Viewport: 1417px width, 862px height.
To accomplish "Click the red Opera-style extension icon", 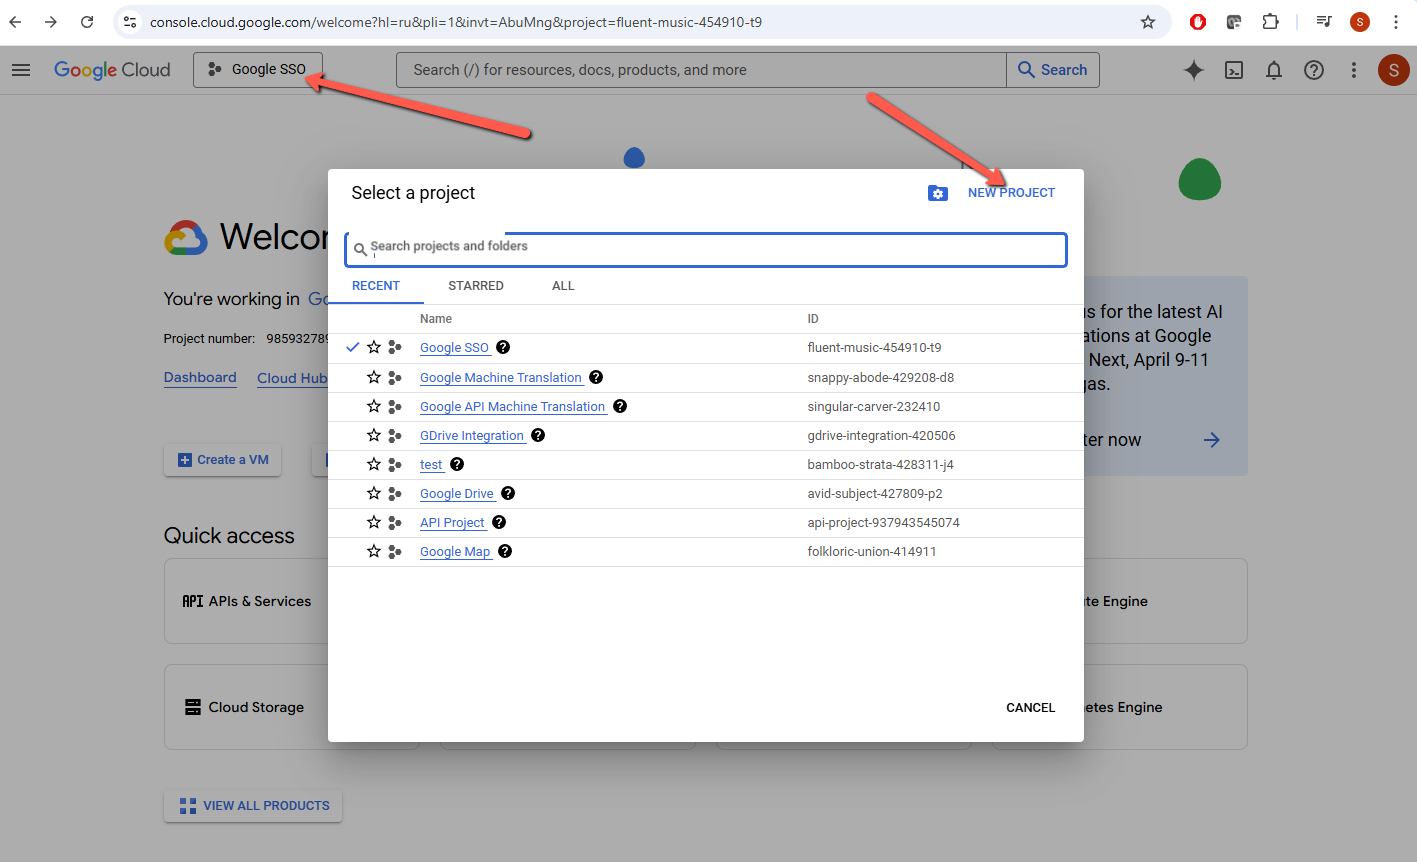I will [1198, 22].
